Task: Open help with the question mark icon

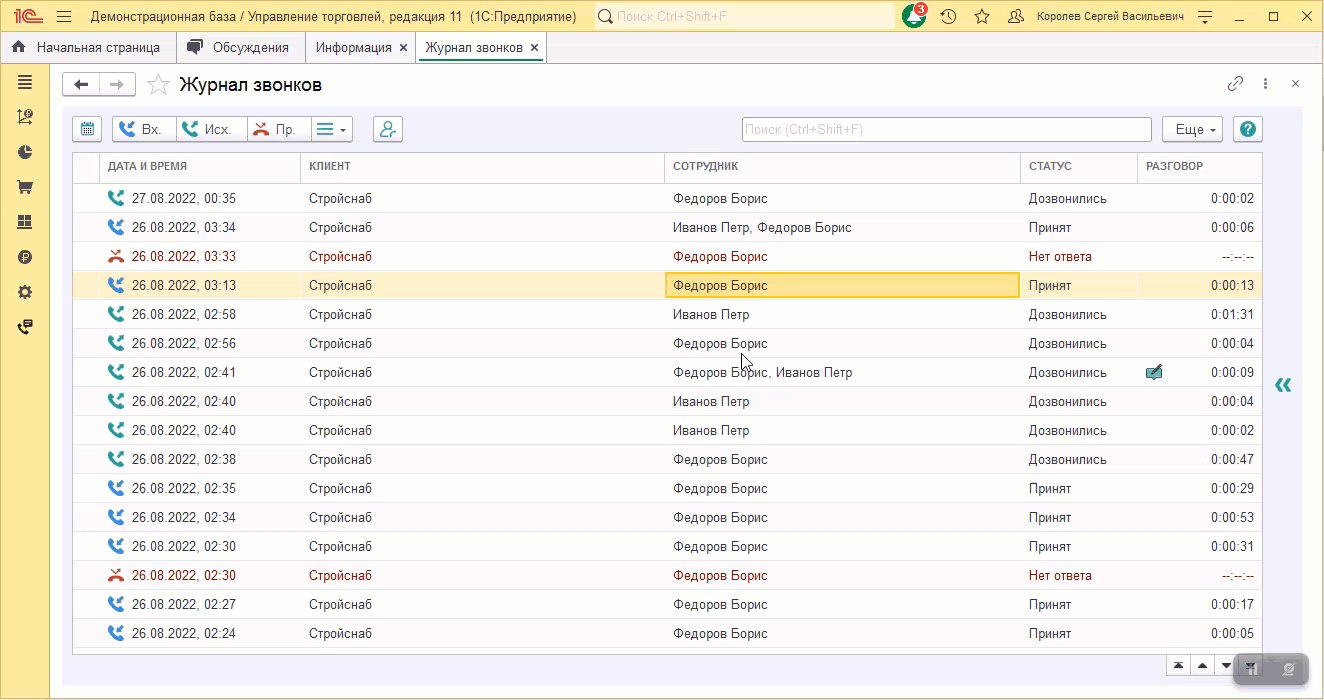Action: click(1247, 129)
